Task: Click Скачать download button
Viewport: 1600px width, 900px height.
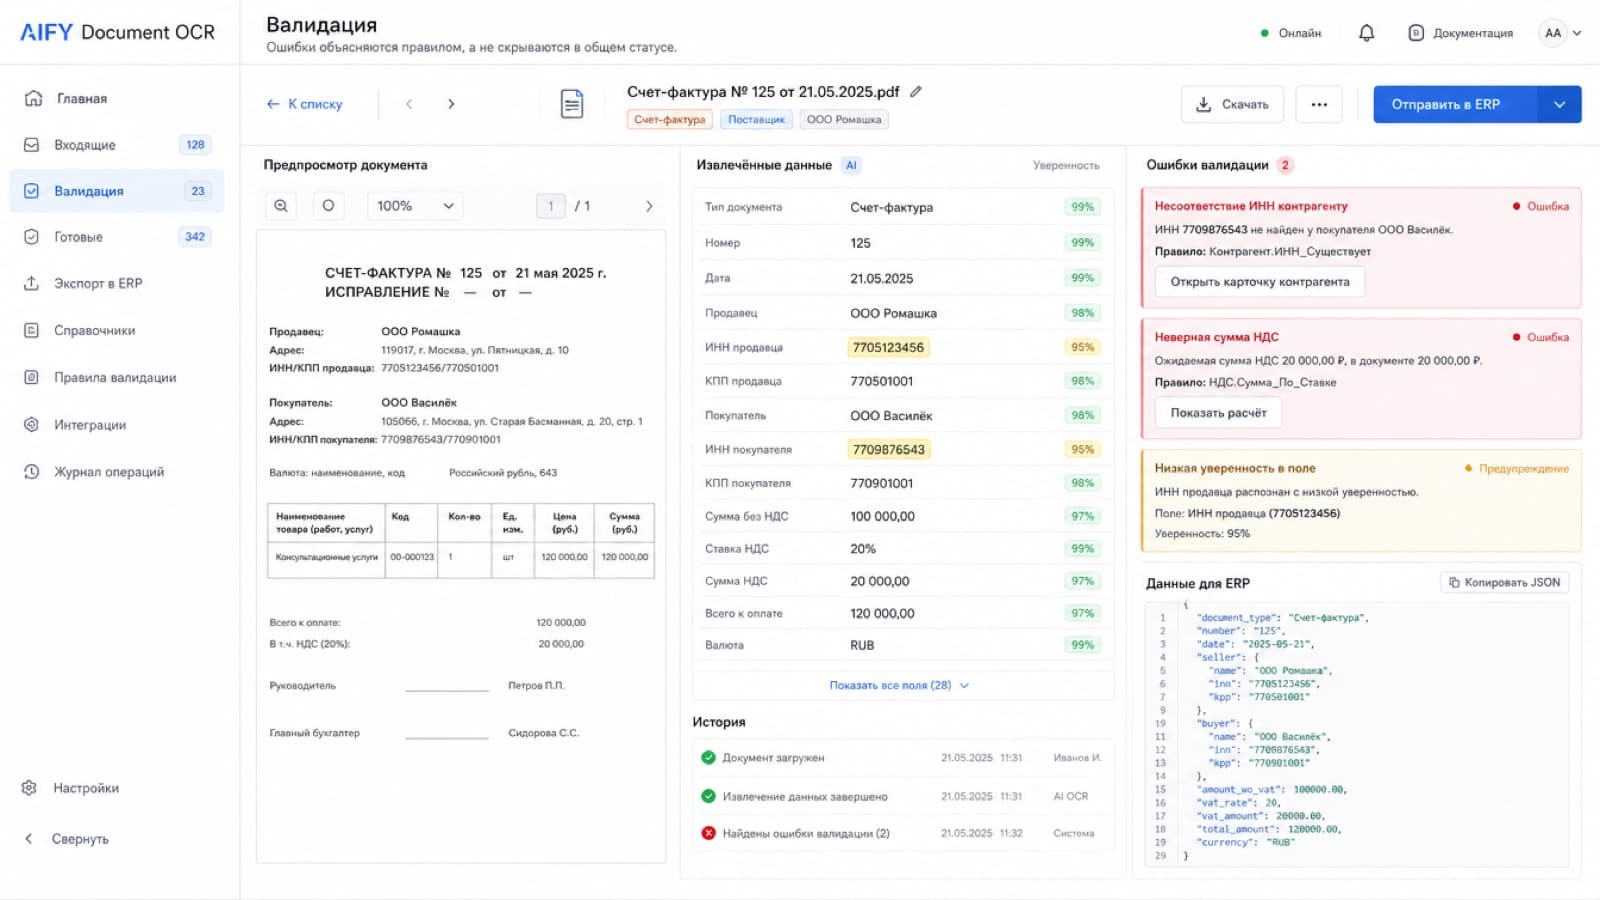Action: point(1232,104)
